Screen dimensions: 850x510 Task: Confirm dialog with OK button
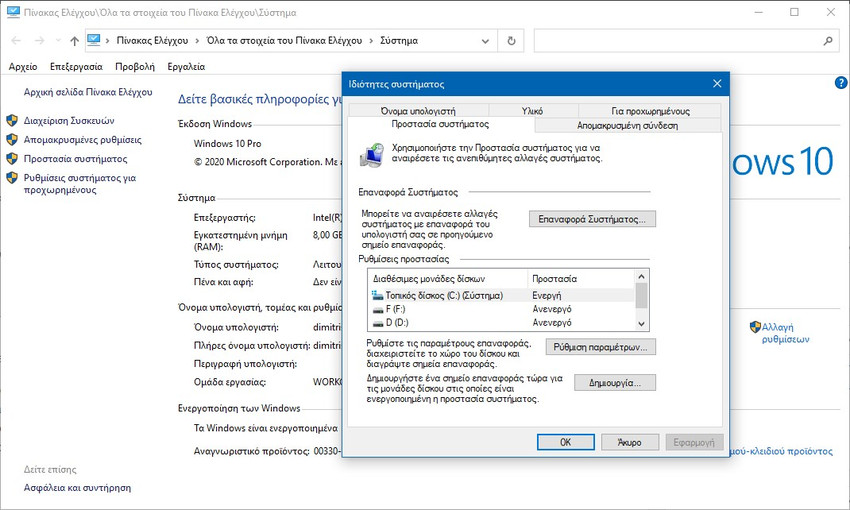[565, 442]
